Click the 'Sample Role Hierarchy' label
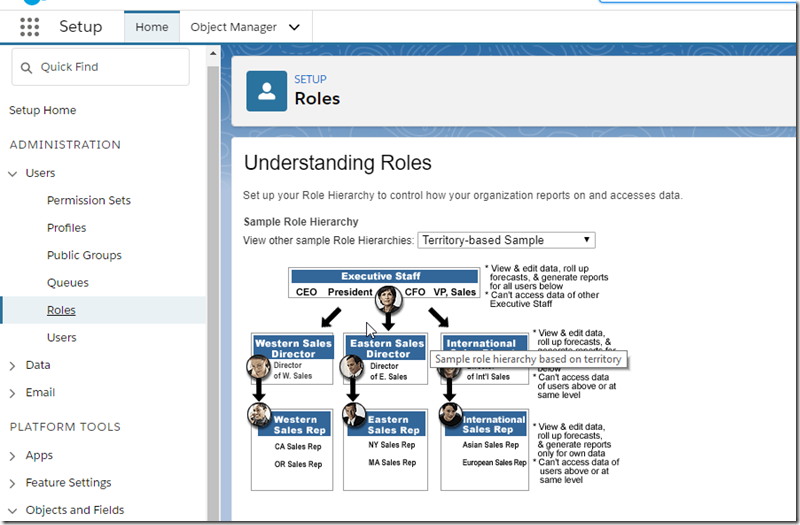 click(x=301, y=222)
